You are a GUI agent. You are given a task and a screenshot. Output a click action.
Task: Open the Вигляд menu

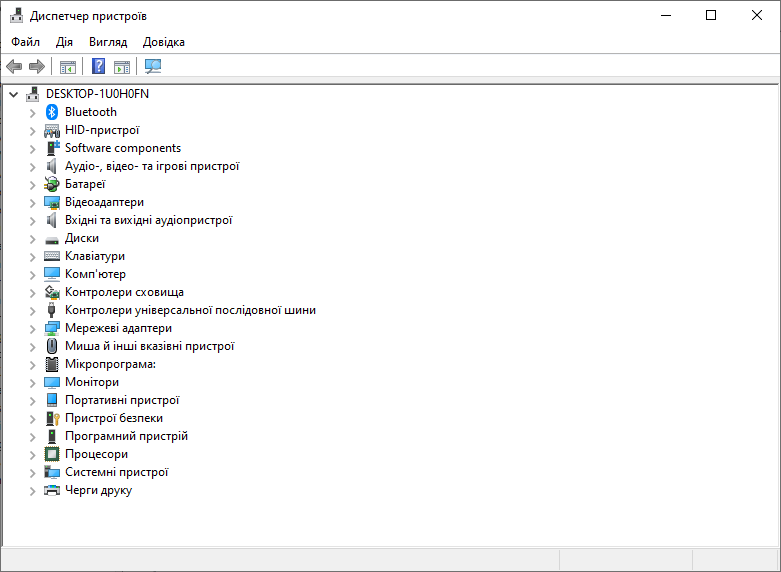[108, 42]
